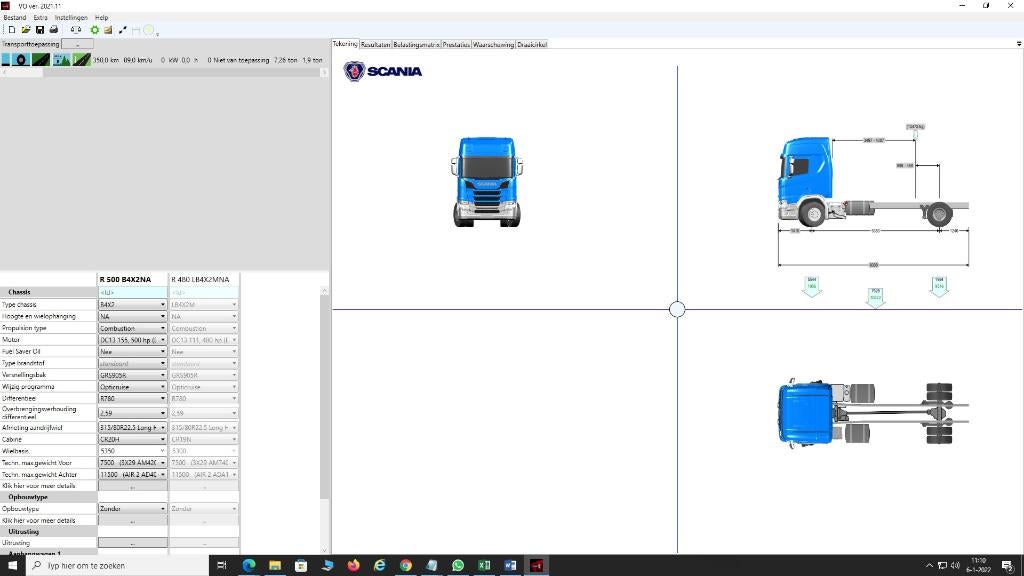
Task: Click the pale round toolbar icon
Action: pos(149,30)
